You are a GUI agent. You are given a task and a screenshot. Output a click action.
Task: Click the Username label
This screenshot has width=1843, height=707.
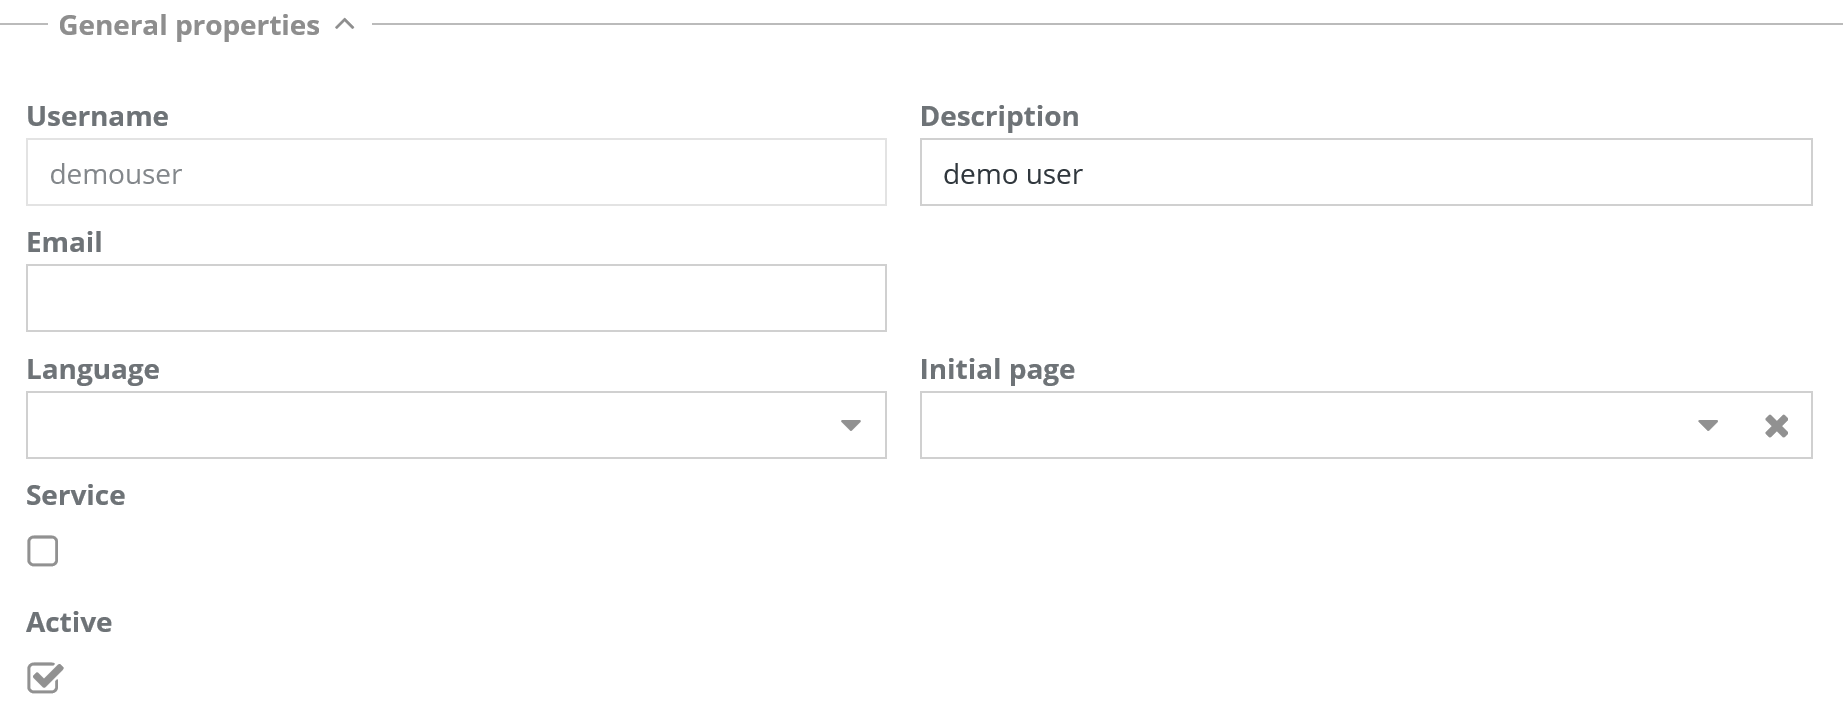click(x=97, y=116)
